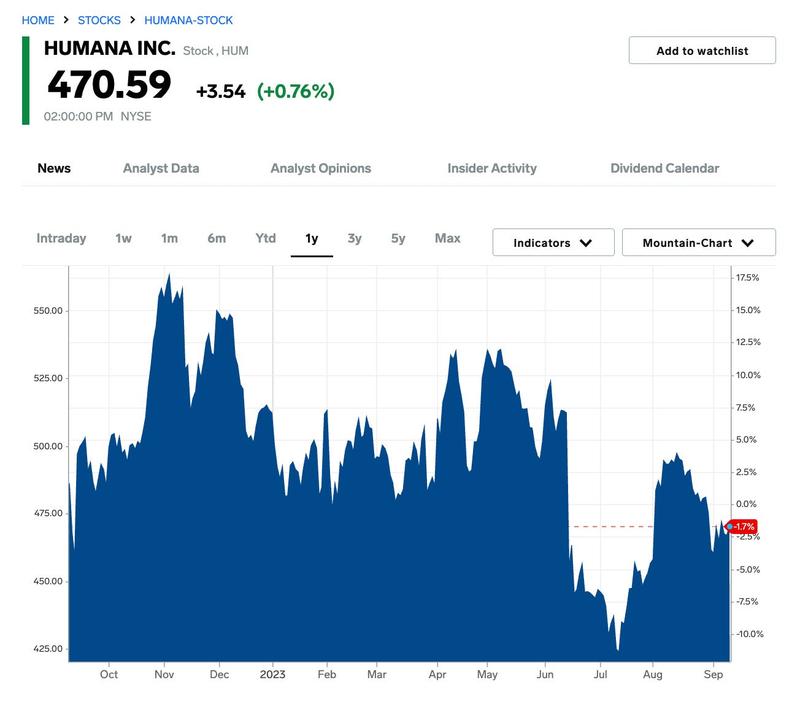Open the STOCKS breadcrumb link

(x=99, y=20)
